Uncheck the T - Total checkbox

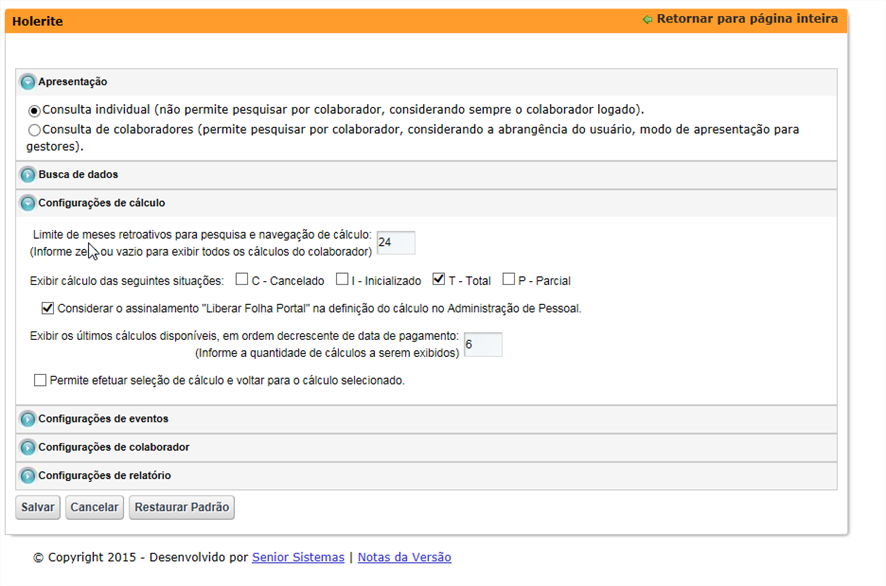tap(438, 280)
